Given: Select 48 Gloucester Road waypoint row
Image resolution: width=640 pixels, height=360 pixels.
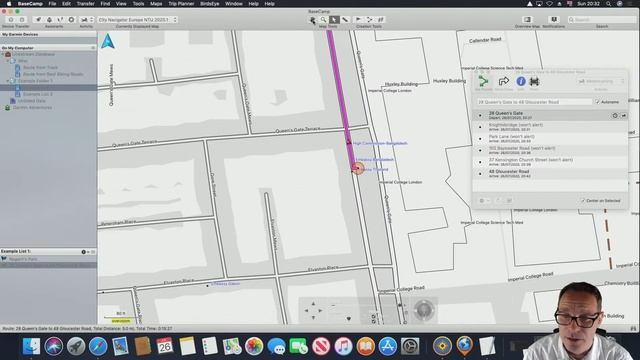Looking at the screenshot, I should pyautogui.click(x=550, y=173).
